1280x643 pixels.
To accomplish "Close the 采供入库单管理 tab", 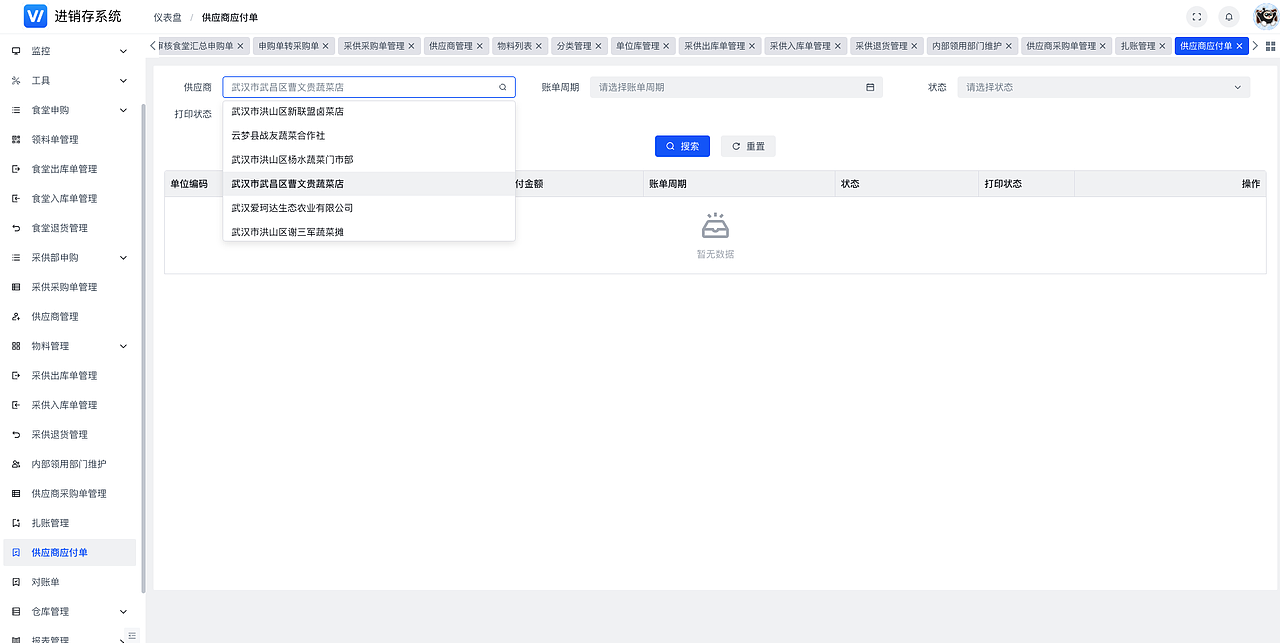I will (x=838, y=46).
